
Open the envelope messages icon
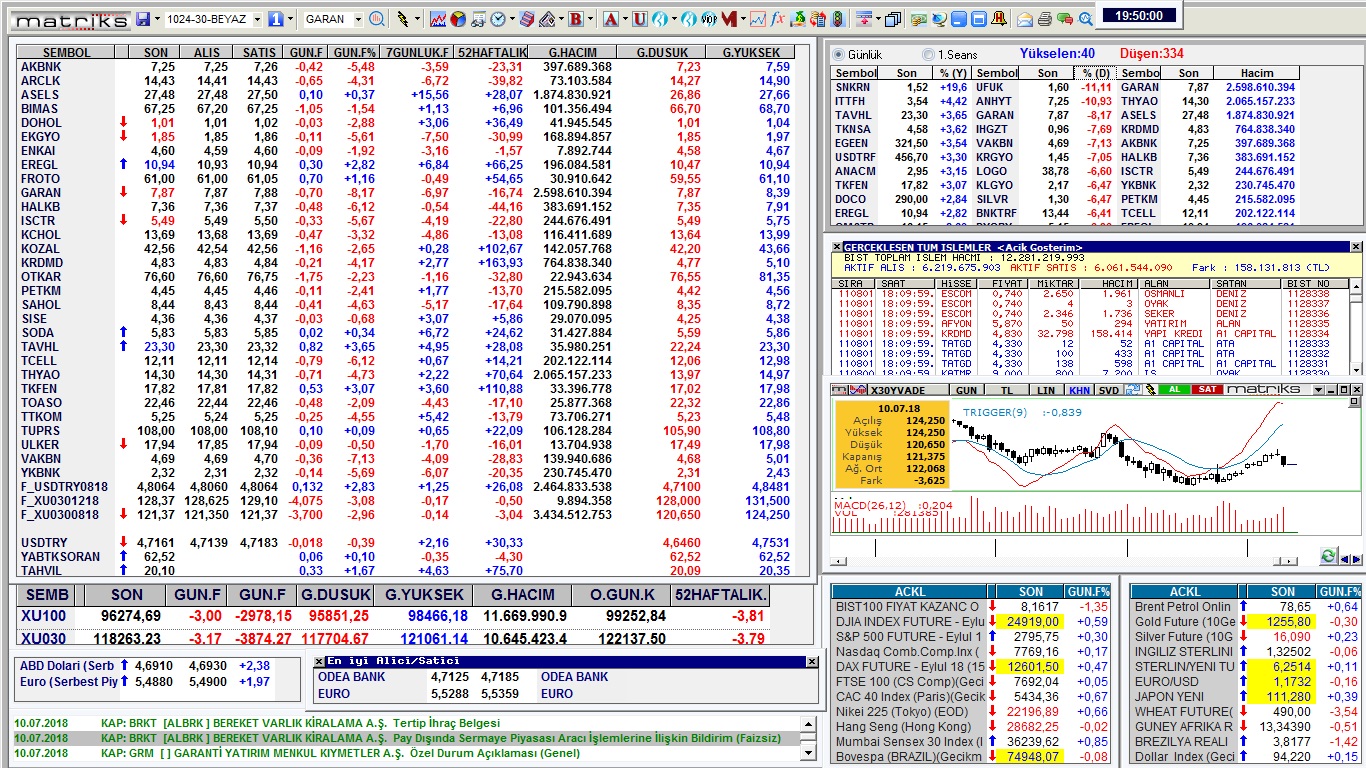coord(1025,19)
